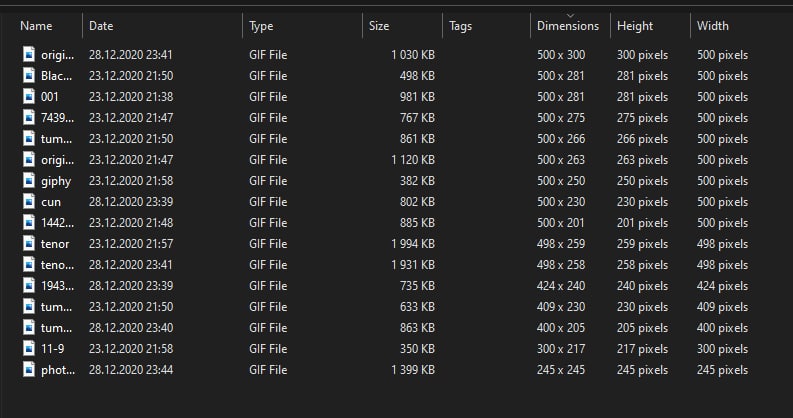The image size is (793, 418).
Task: Sort files by the Name column
Action: (x=36, y=25)
